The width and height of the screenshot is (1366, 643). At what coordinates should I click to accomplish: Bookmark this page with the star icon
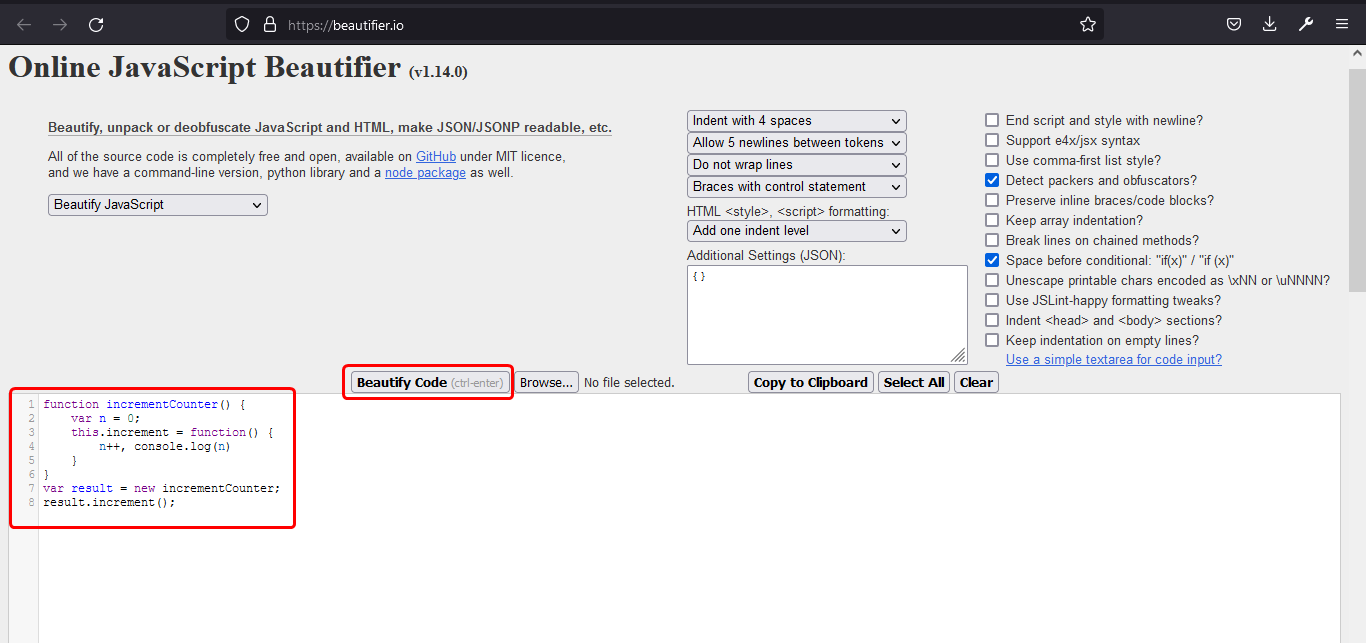(1088, 24)
